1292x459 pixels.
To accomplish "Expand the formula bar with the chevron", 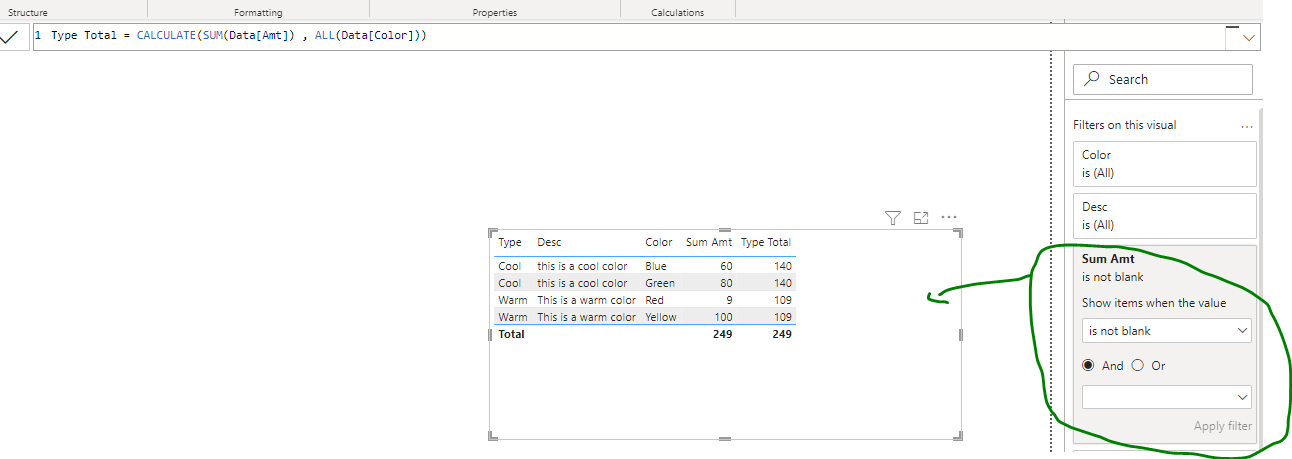I will coord(1248,37).
